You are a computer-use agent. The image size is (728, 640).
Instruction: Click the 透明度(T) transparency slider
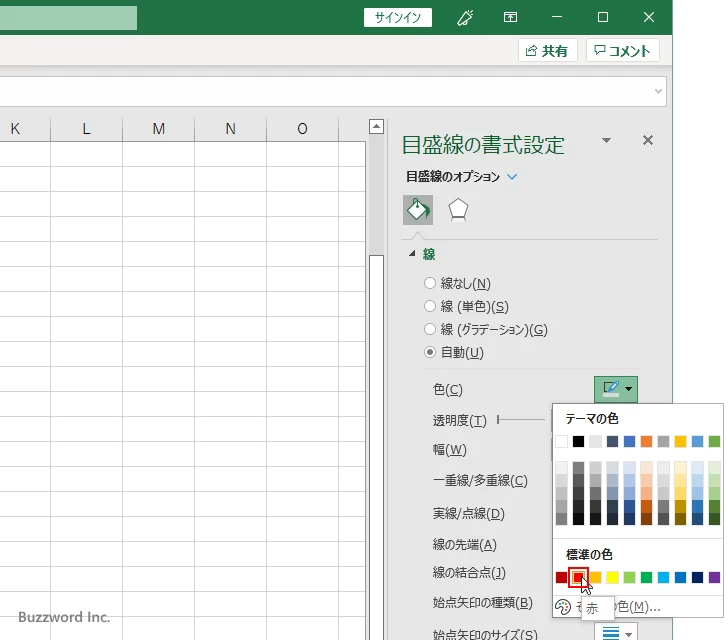pyautogui.click(x=521, y=419)
